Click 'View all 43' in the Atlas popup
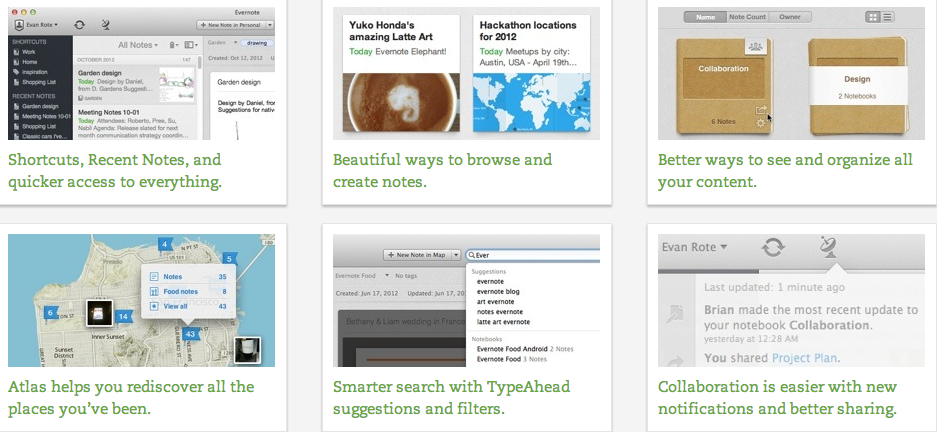This screenshot has width=937, height=432. (188, 306)
